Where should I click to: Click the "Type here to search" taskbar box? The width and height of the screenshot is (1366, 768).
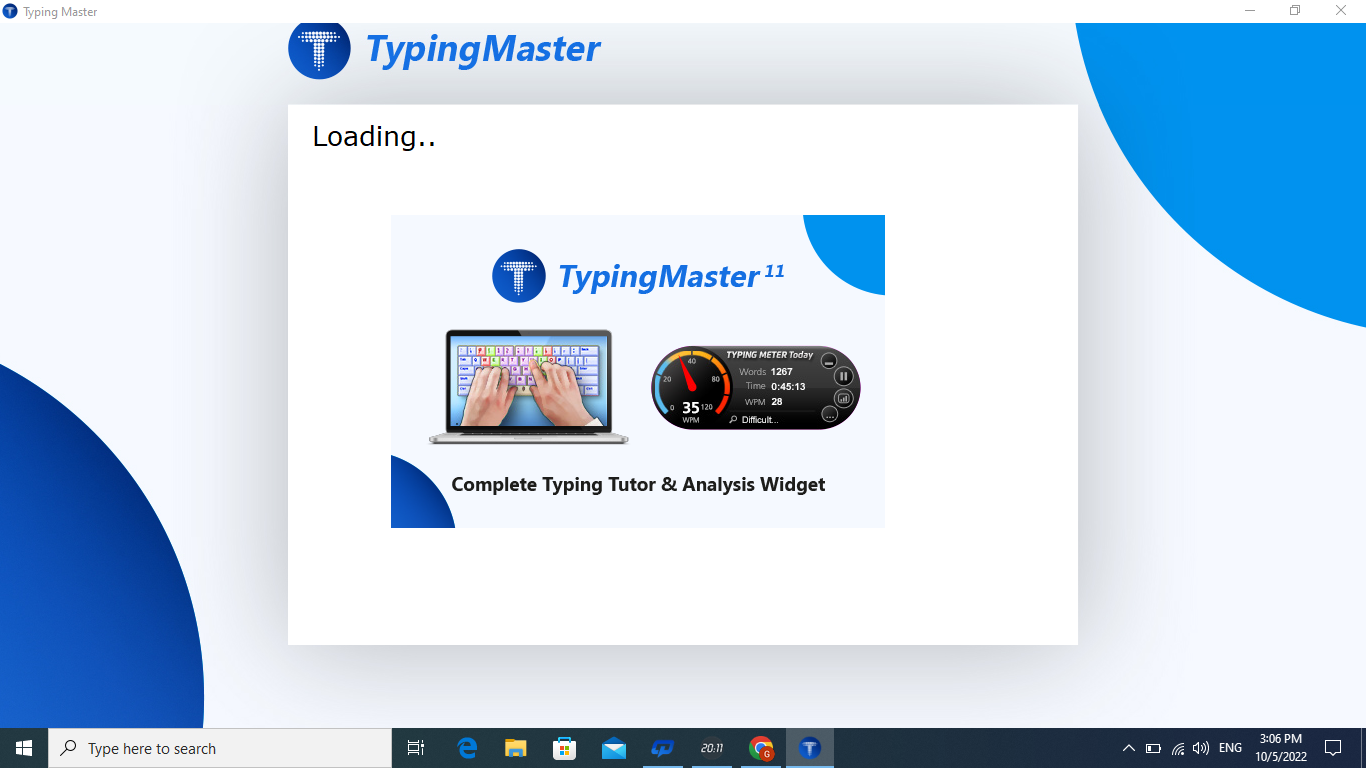pos(220,748)
